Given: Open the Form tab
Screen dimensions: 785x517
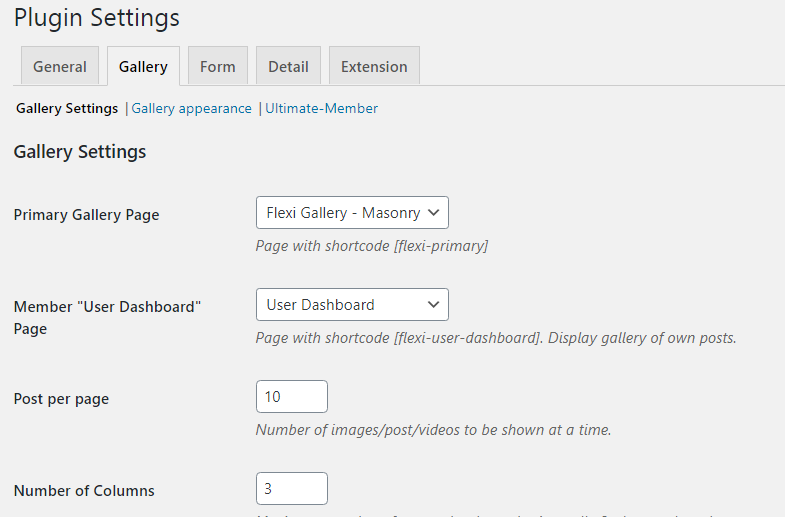Looking at the screenshot, I should (x=218, y=66).
